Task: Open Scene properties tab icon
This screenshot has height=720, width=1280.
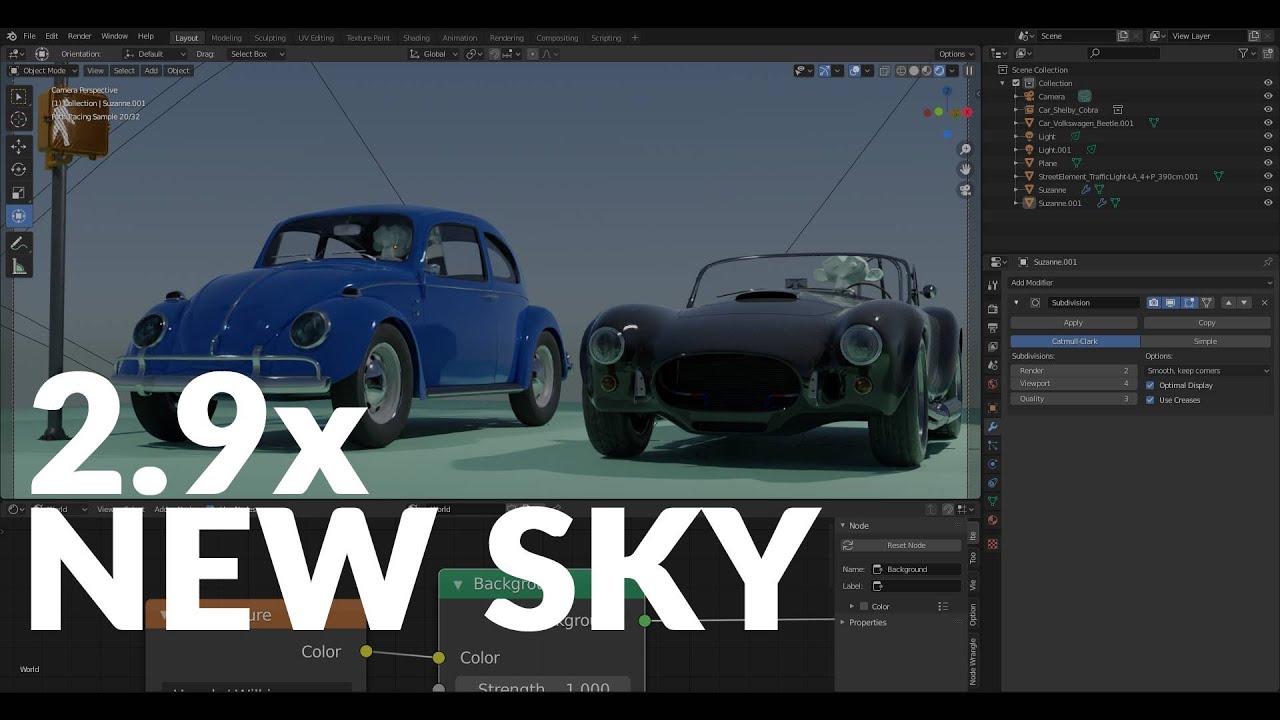Action: pos(992,365)
